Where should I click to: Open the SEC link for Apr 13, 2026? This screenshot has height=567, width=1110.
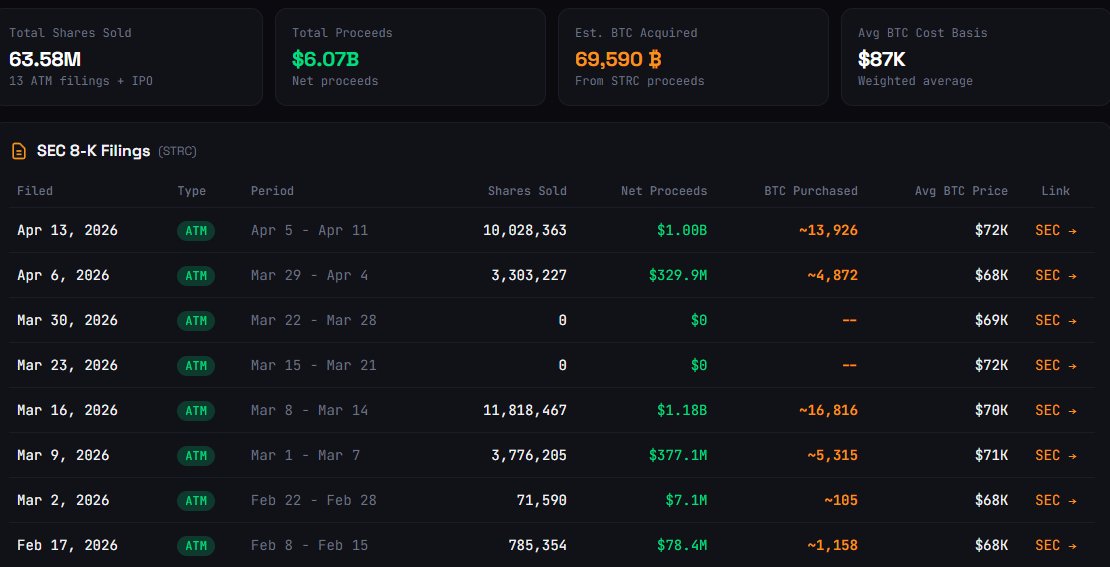pos(1055,230)
